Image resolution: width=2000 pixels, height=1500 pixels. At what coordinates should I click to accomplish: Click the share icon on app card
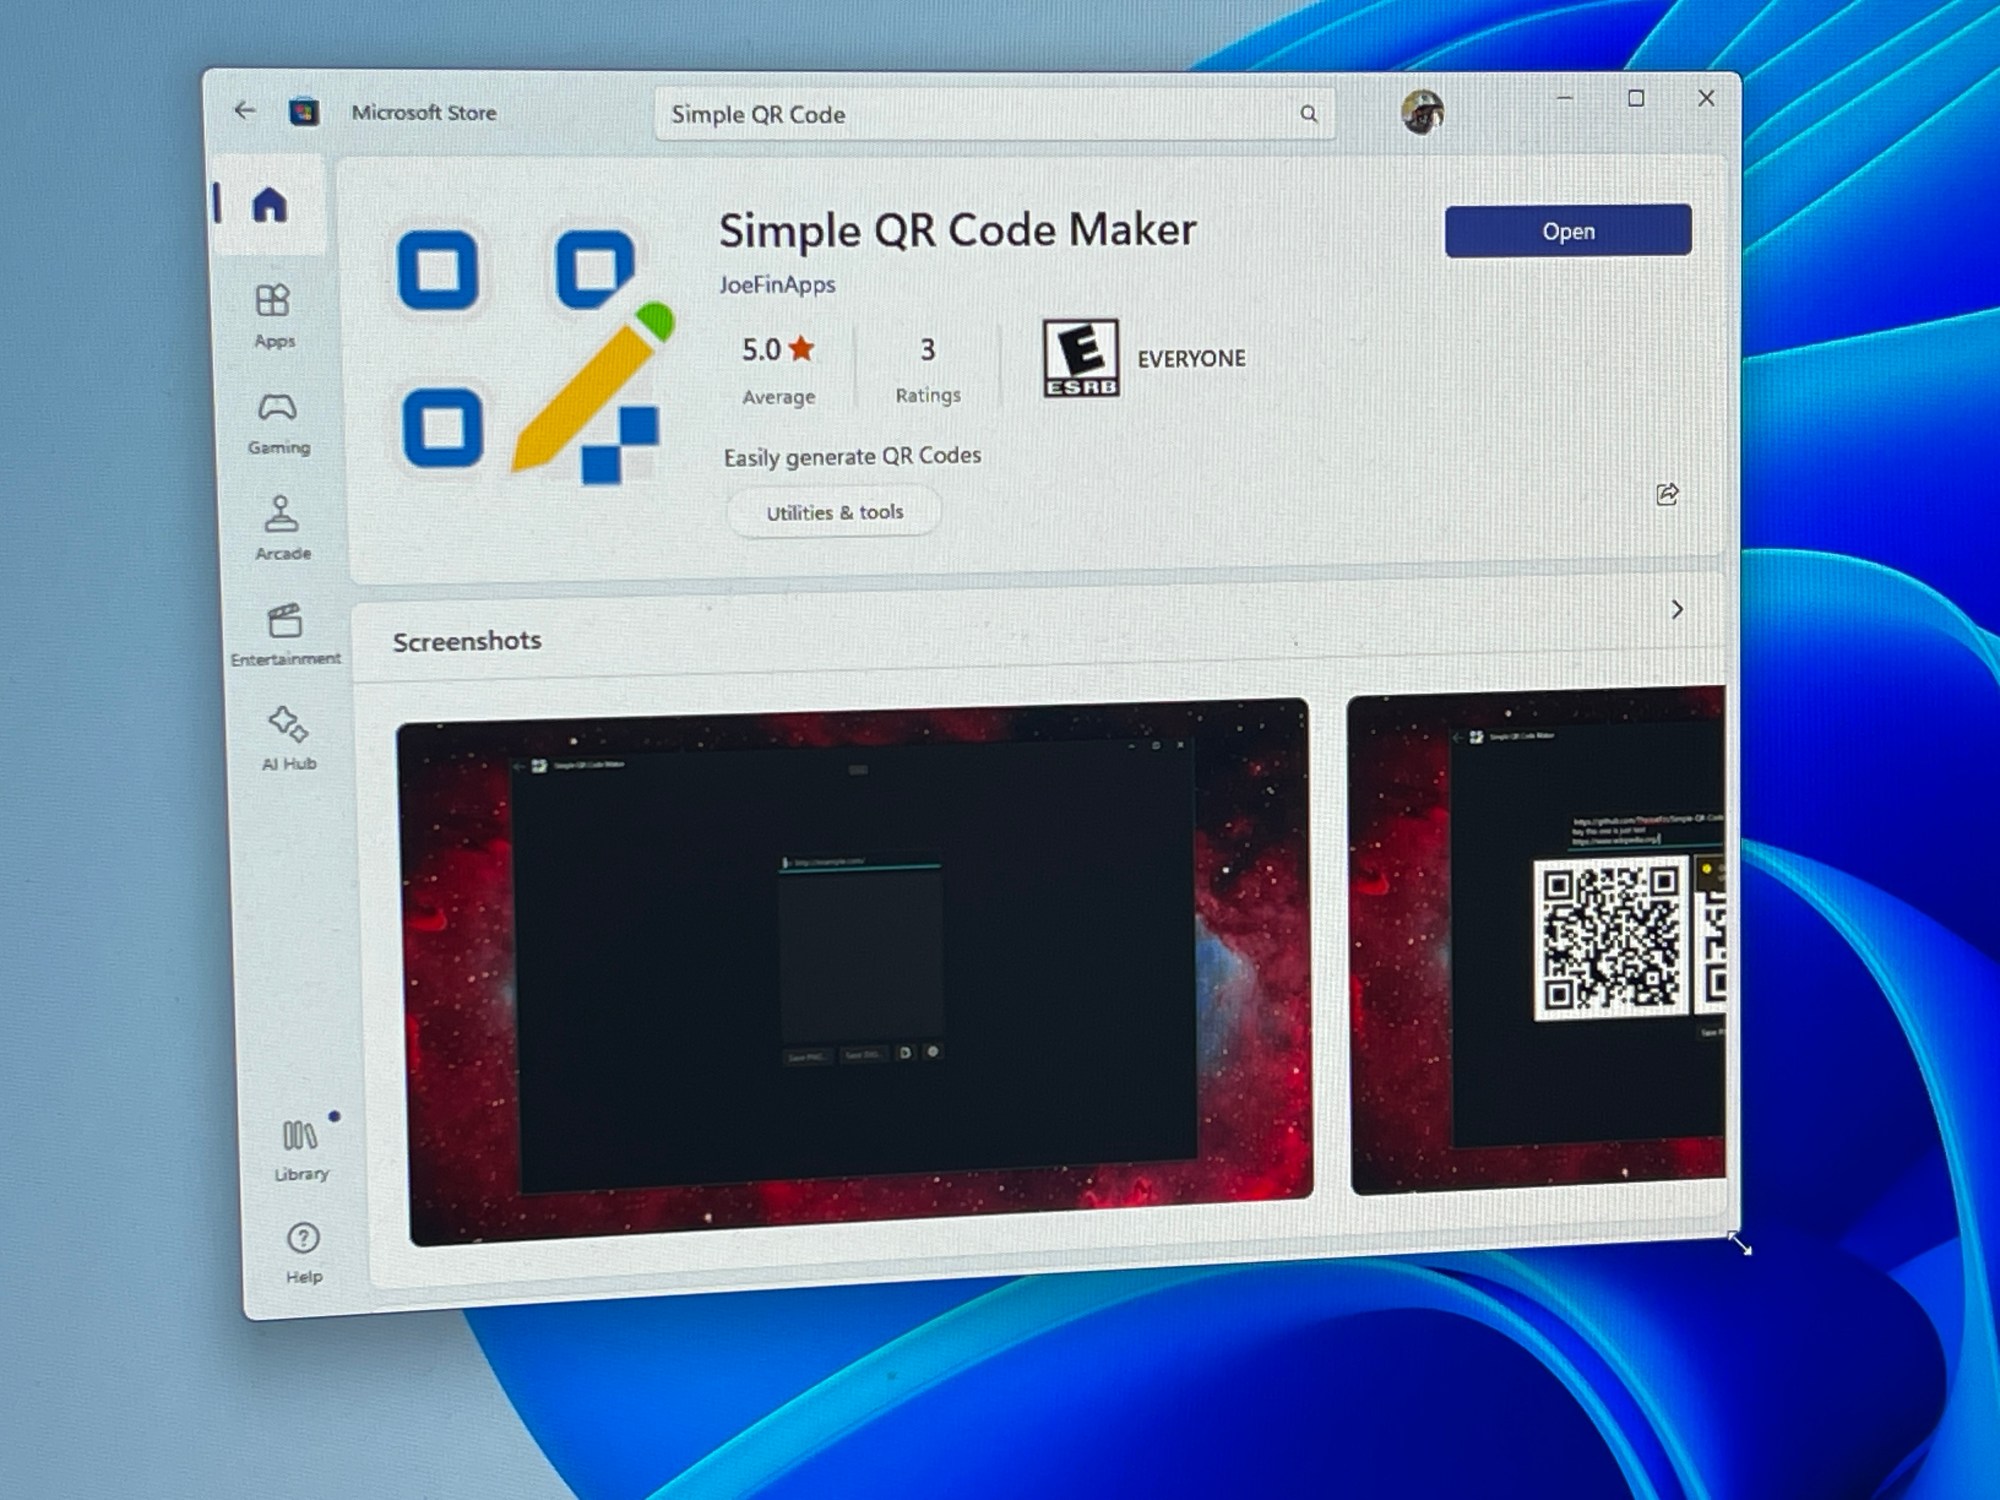1667,494
